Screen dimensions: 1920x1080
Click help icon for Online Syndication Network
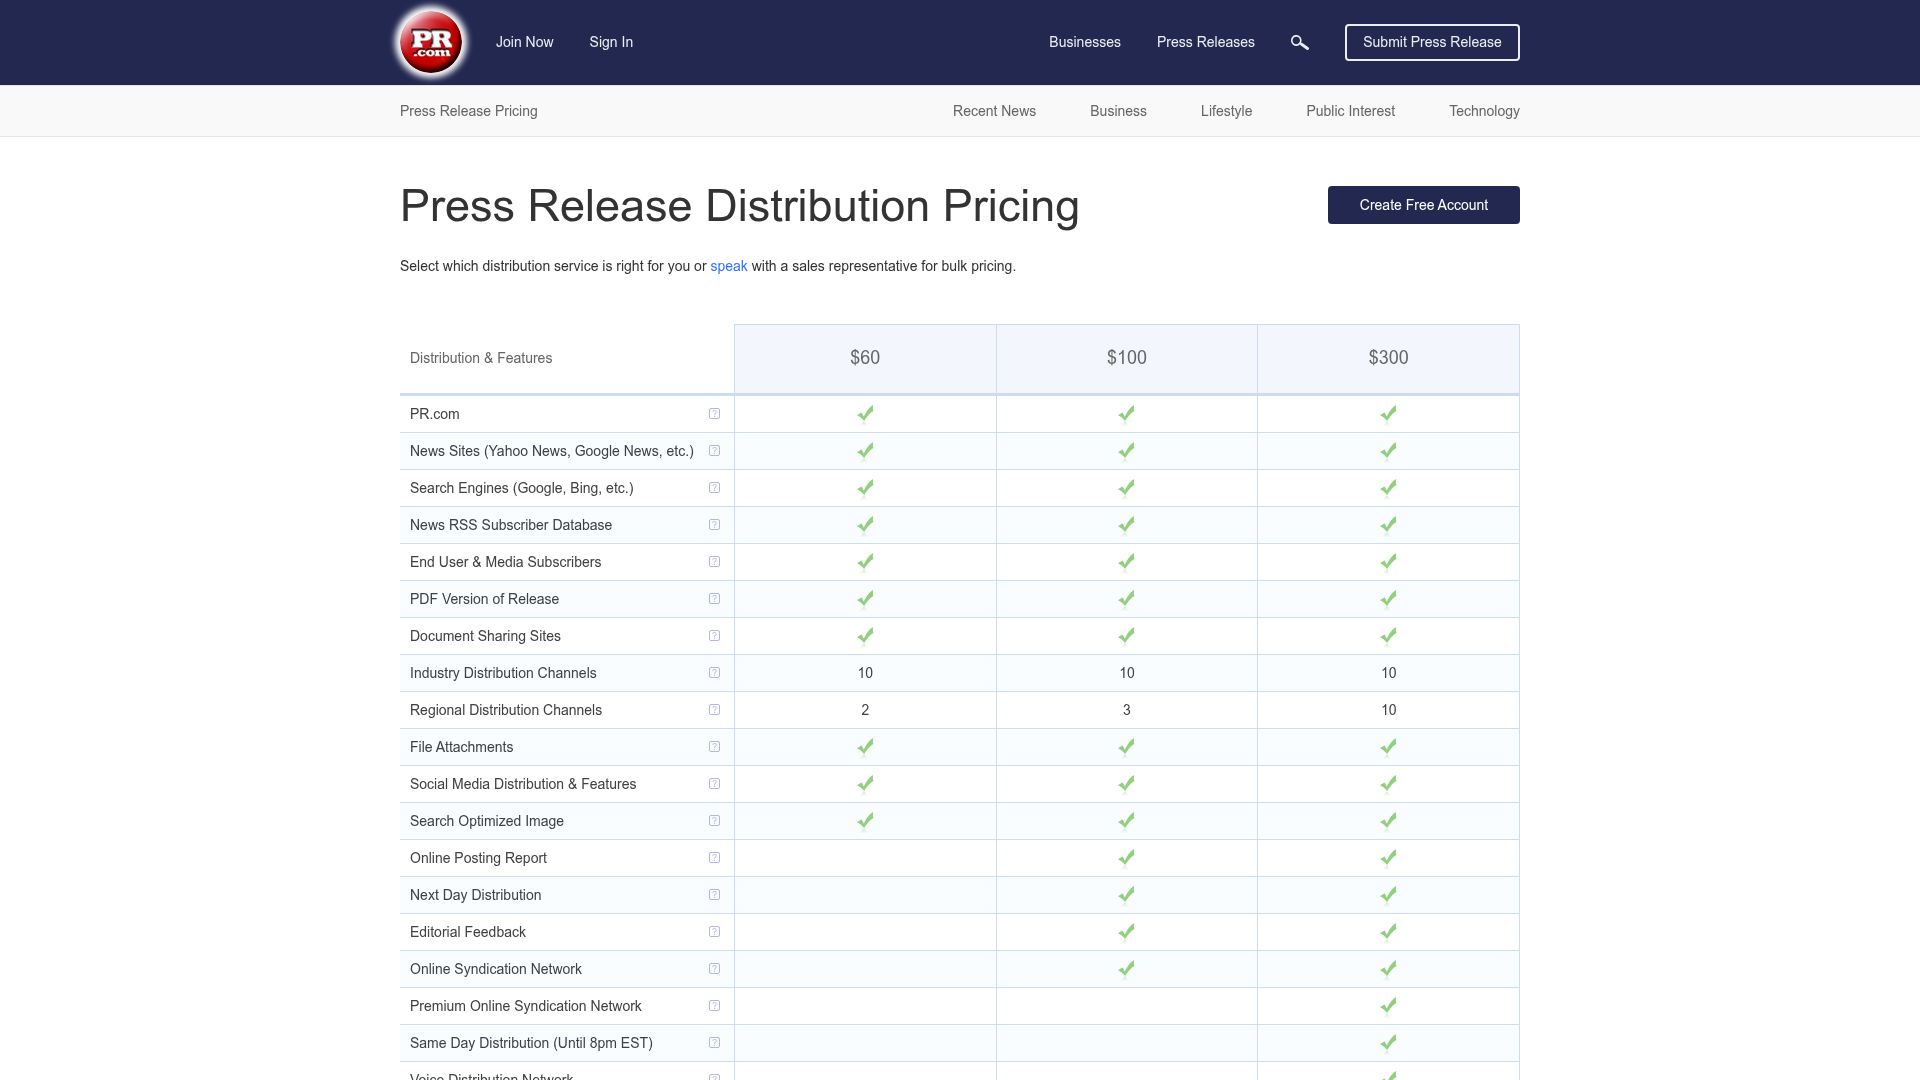pyautogui.click(x=714, y=969)
